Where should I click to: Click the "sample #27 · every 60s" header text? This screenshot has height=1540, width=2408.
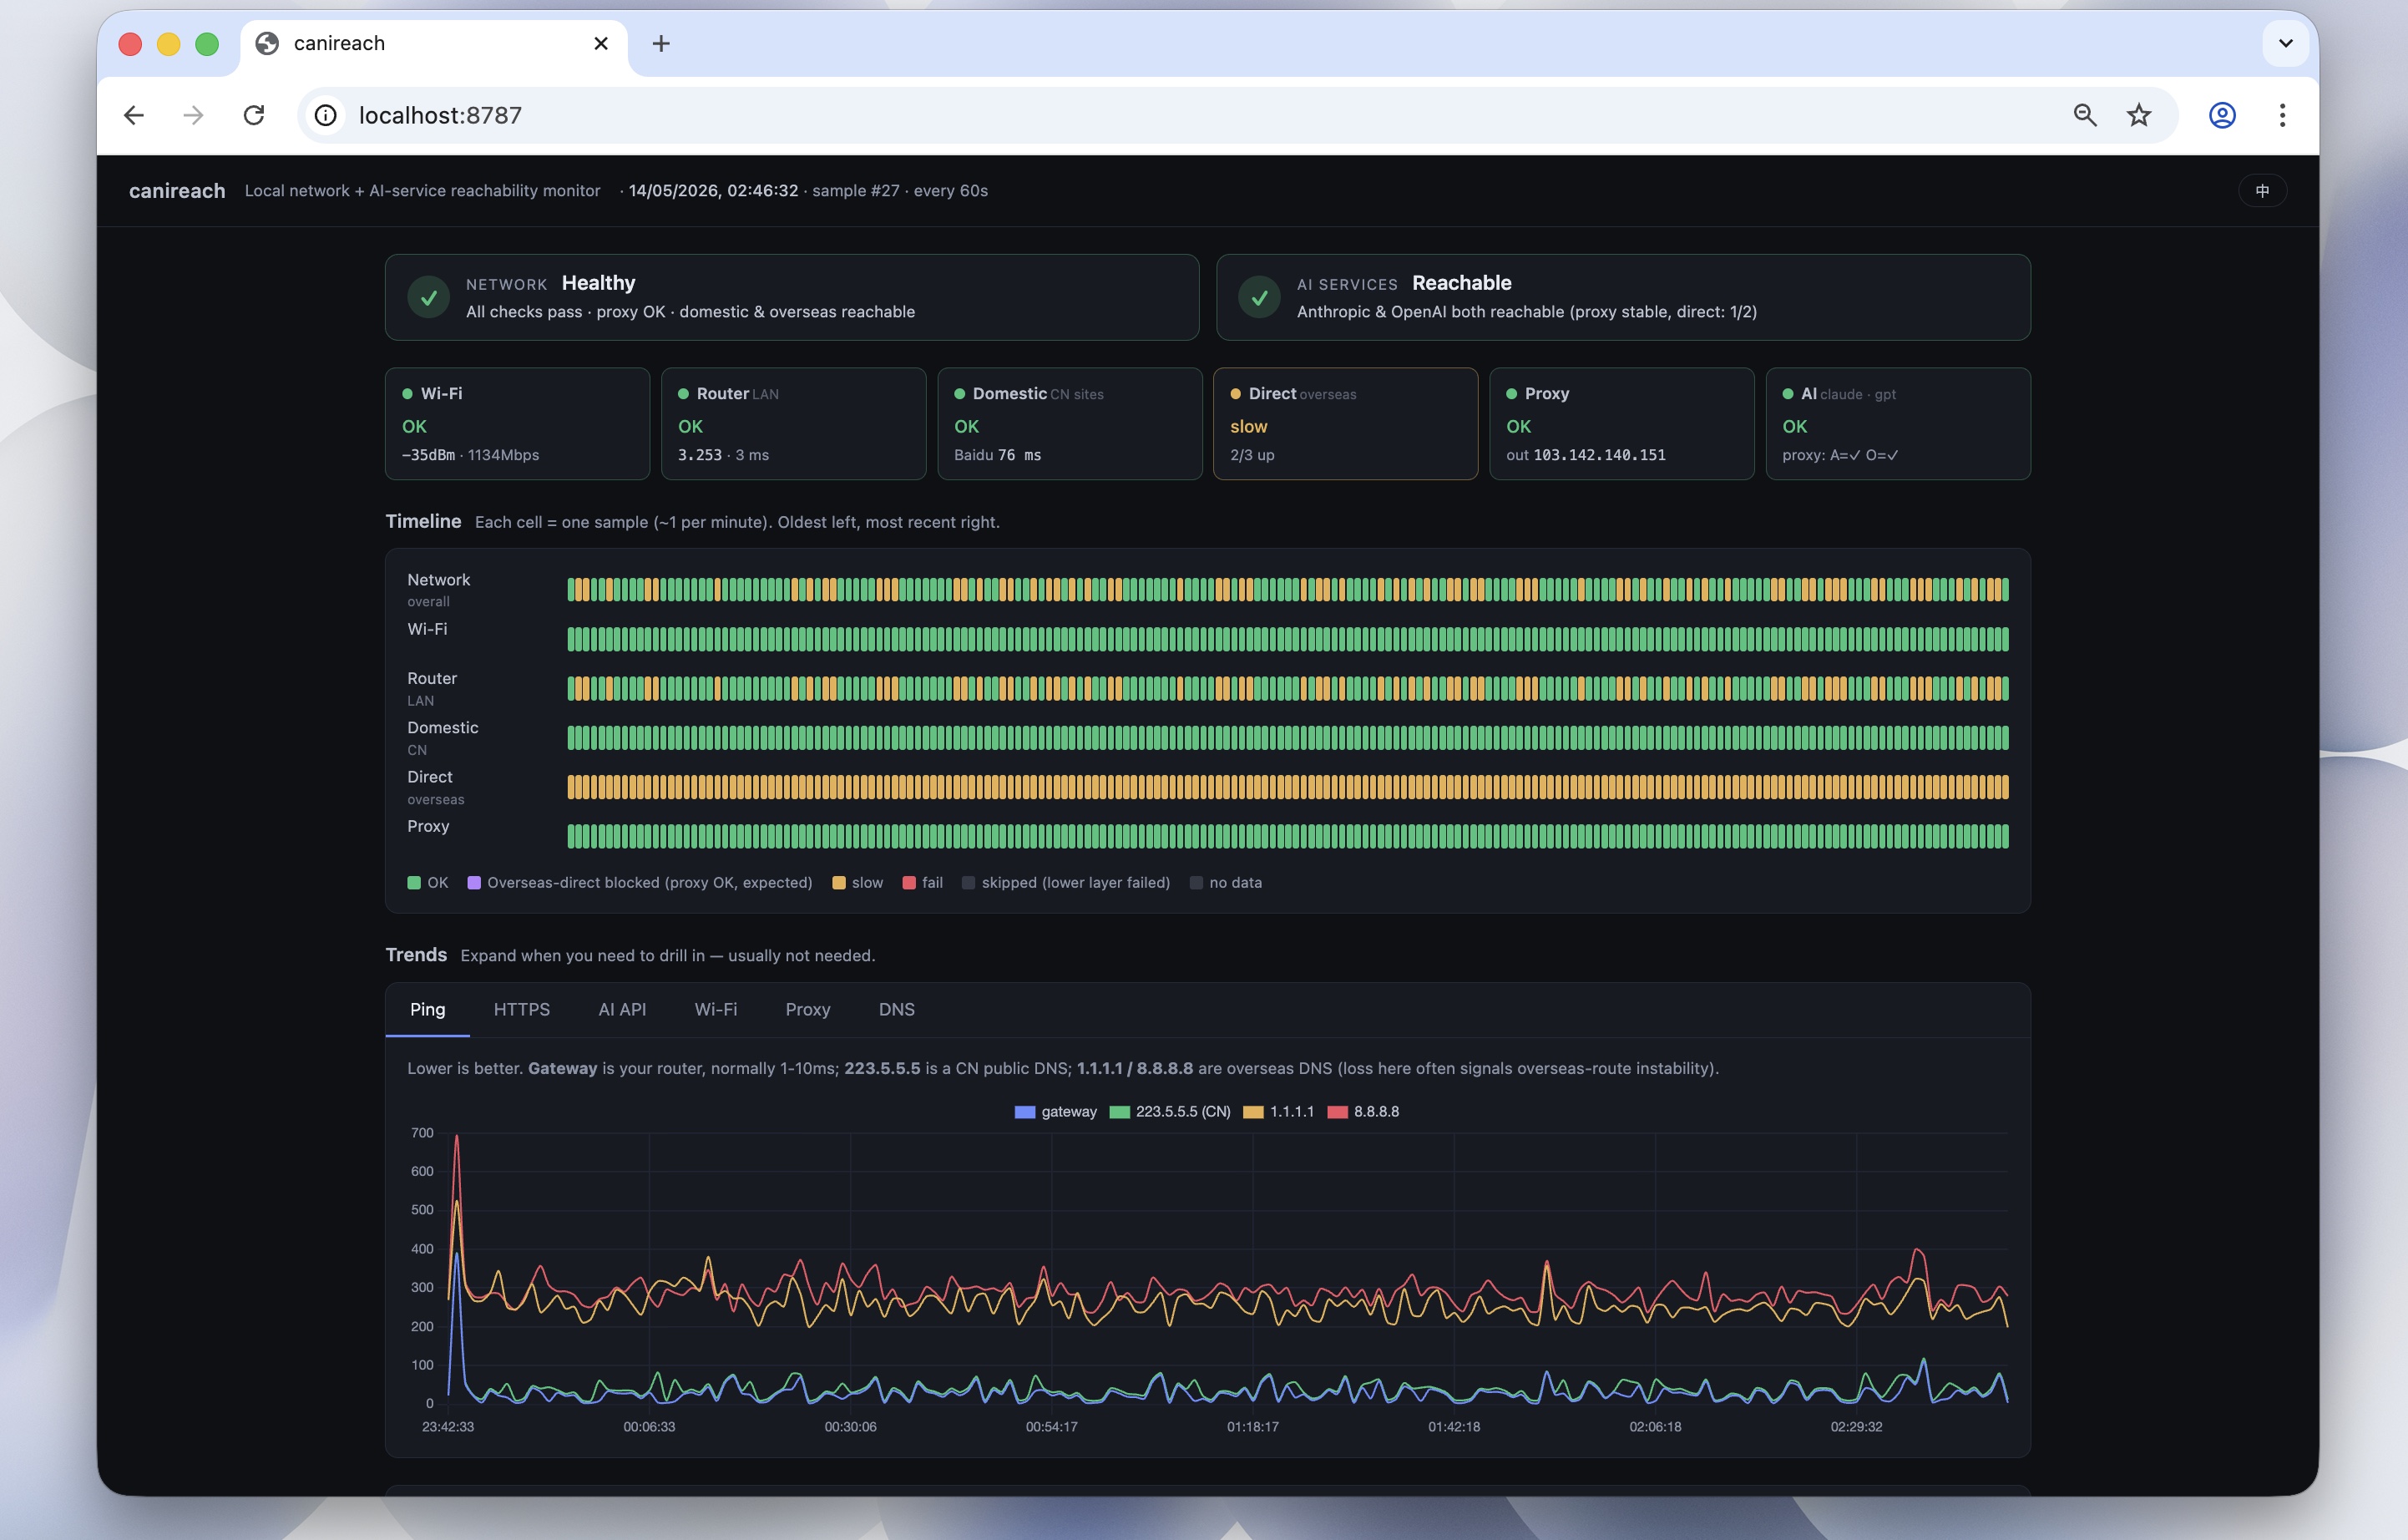900,191
